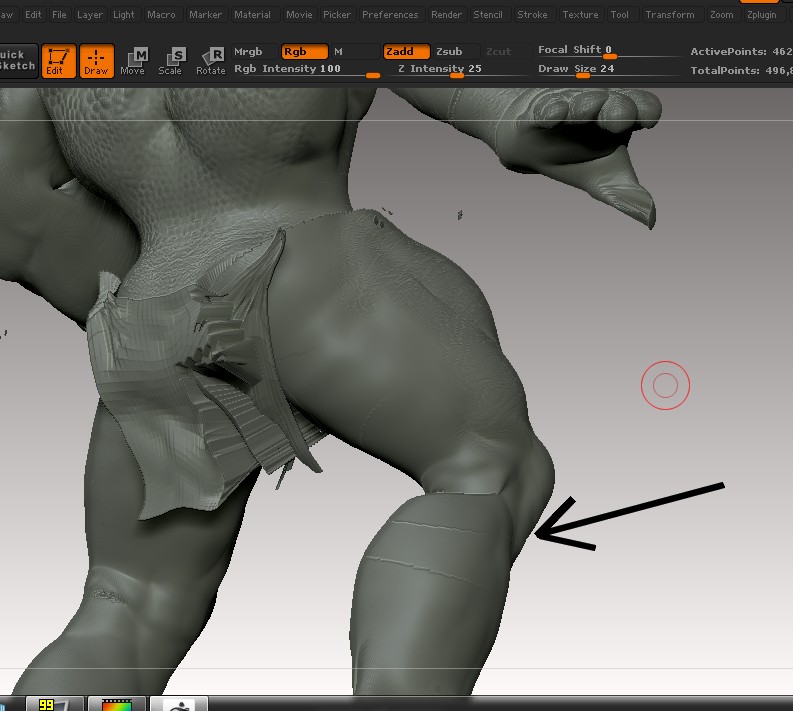Click the rainbow film taskbar icon
This screenshot has height=711, width=793.
(x=117, y=703)
